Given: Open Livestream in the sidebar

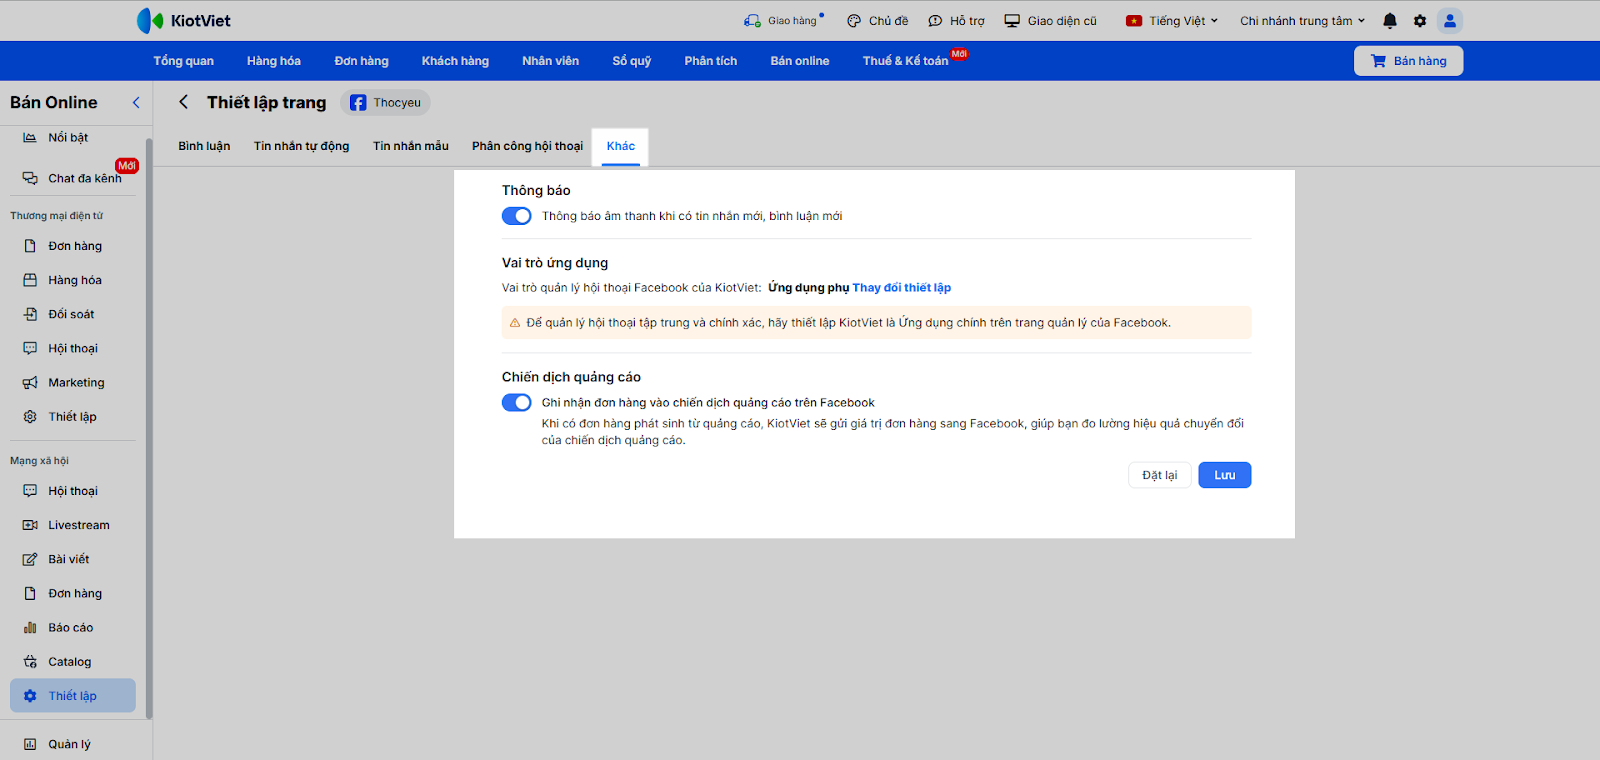Looking at the screenshot, I should pyautogui.click(x=78, y=525).
